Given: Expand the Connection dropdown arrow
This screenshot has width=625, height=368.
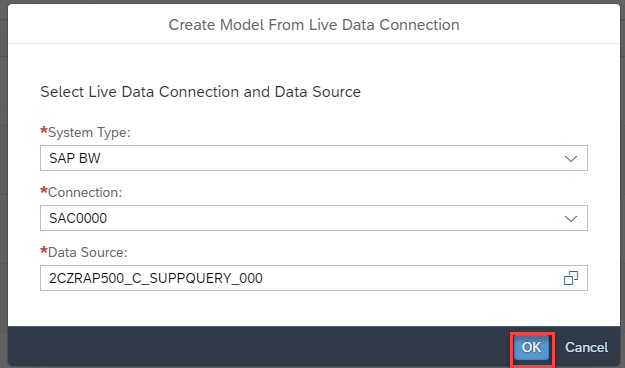Looking at the screenshot, I should tap(571, 219).
